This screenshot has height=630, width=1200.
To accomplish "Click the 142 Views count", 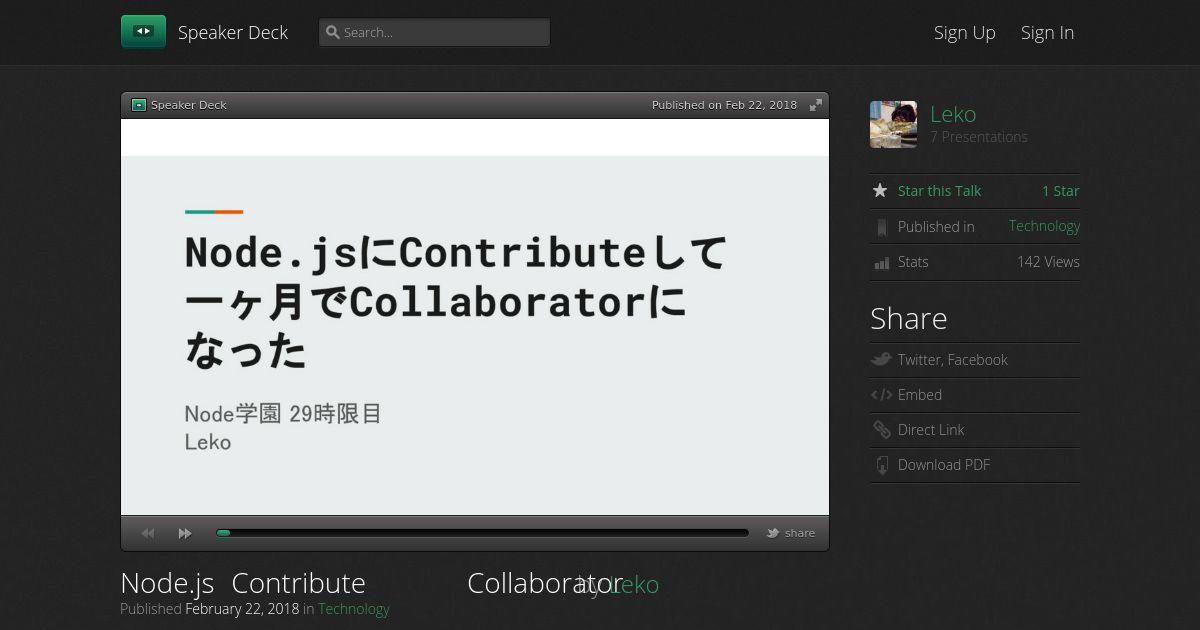I will pos(1048,262).
